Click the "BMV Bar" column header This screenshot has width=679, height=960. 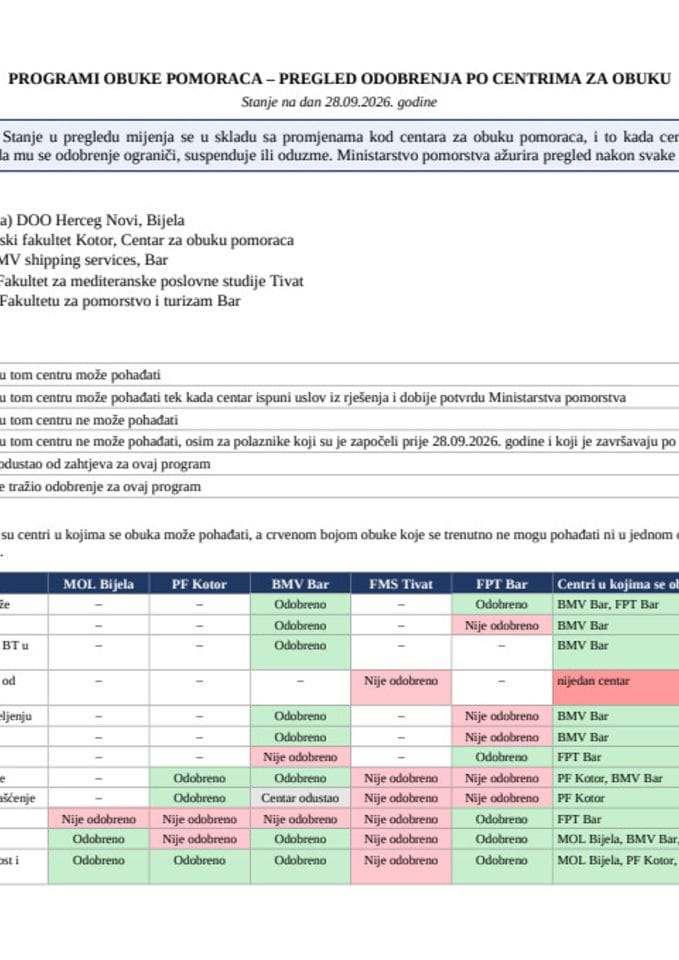tap(300, 584)
